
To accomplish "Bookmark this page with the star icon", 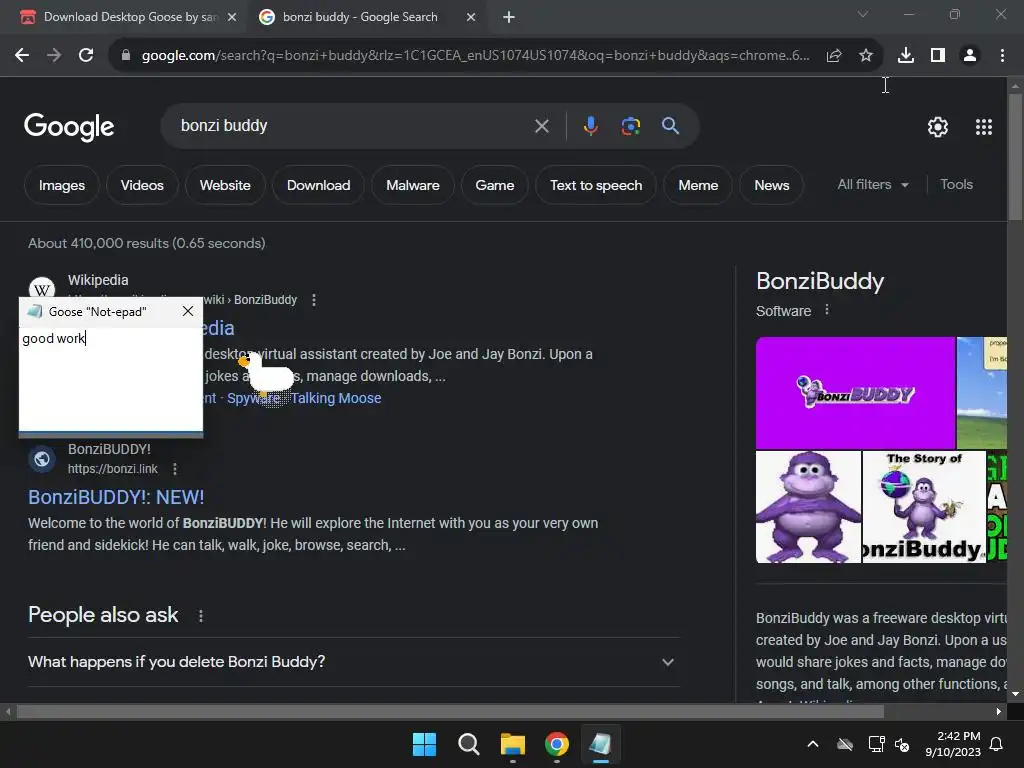I will [x=866, y=56].
